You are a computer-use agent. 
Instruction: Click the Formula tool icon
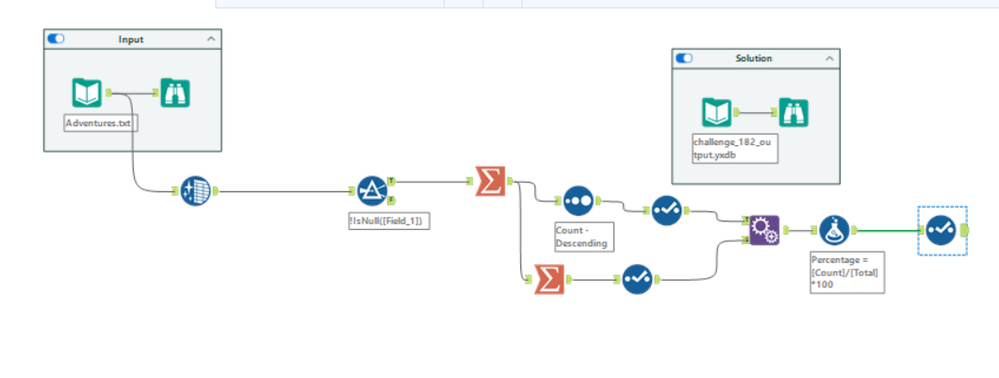click(834, 230)
